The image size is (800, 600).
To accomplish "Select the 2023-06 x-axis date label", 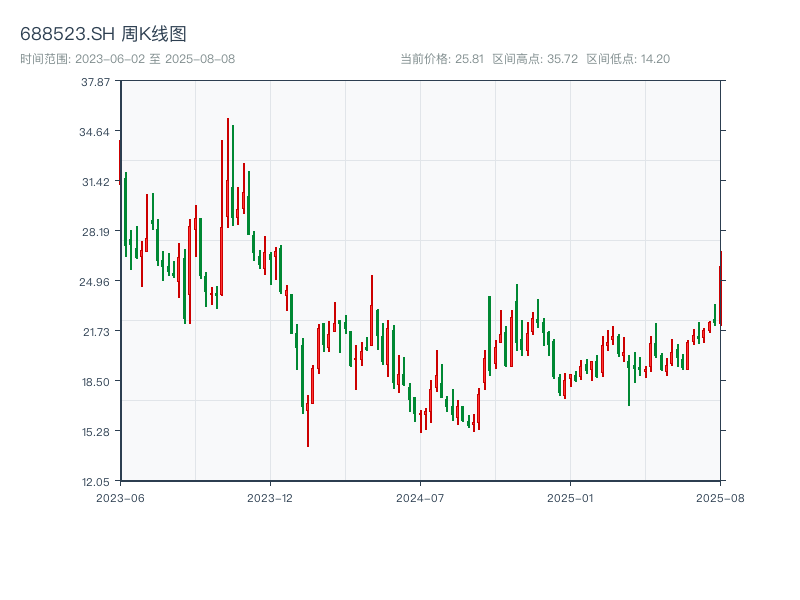I will [120, 497].
